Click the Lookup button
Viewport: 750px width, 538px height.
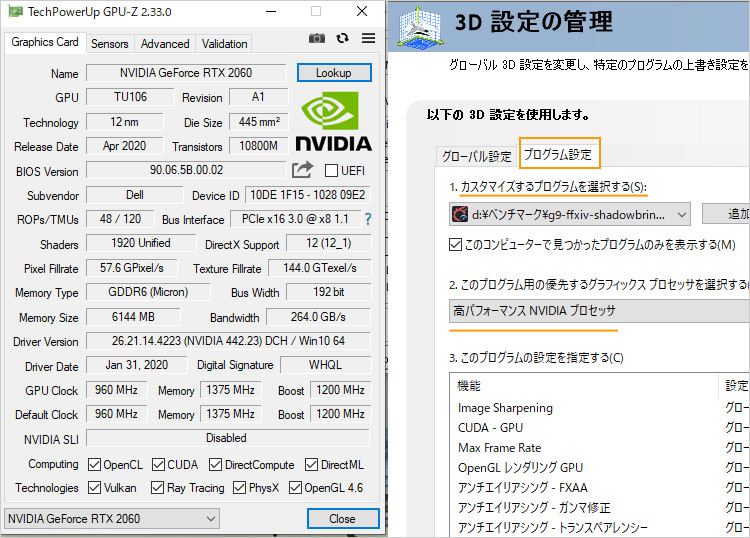[x=334, y=73]
